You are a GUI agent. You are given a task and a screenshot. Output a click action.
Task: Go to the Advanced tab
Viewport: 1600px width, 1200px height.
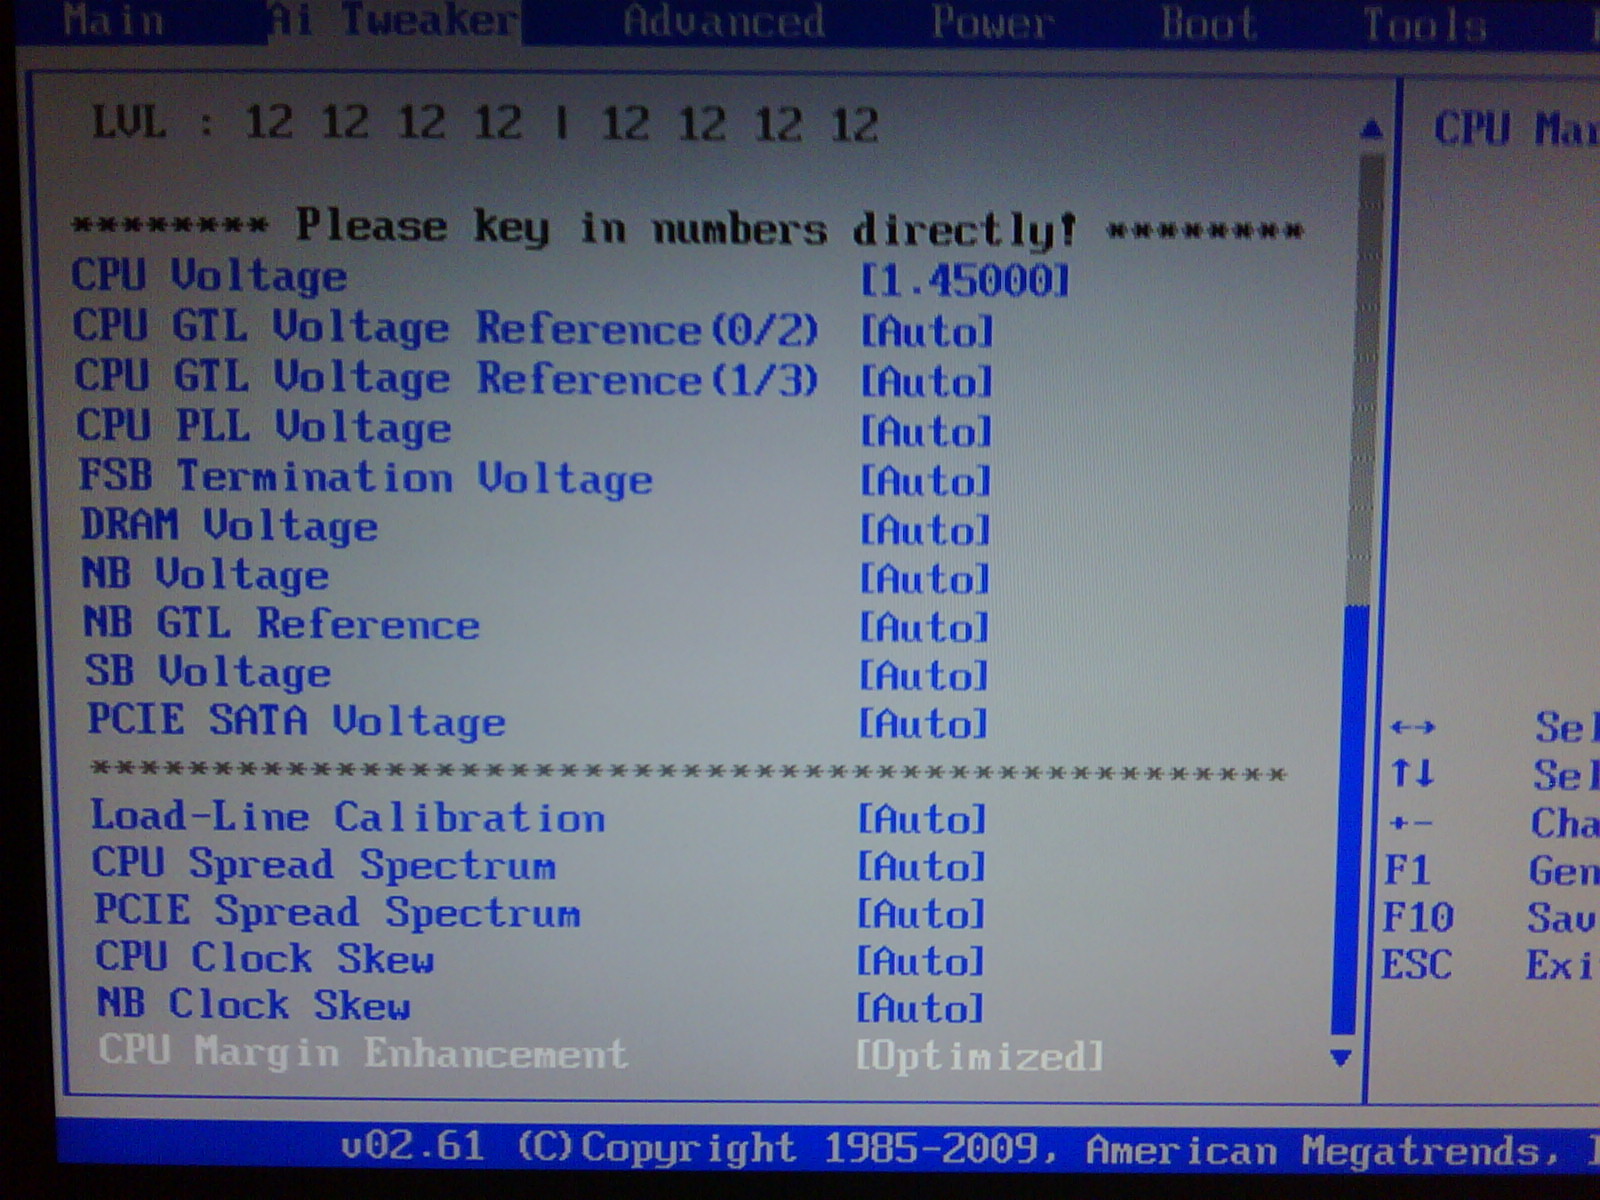pos(724,21)
